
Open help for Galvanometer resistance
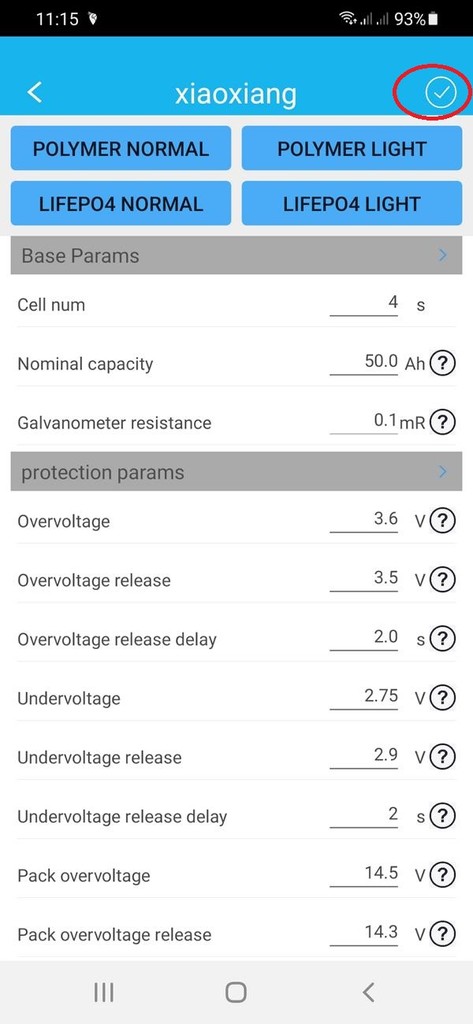point(444,423)
